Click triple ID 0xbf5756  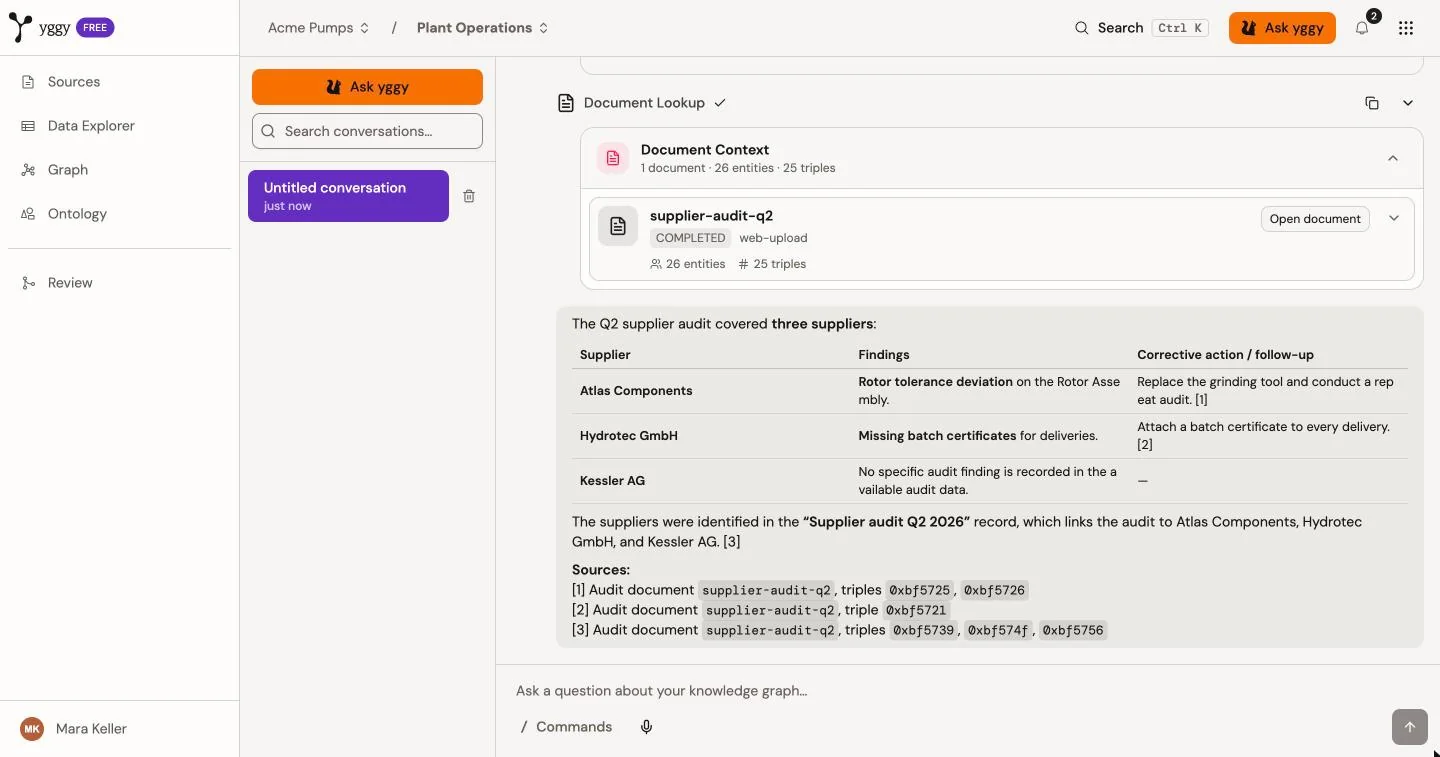click(1073, 630)
